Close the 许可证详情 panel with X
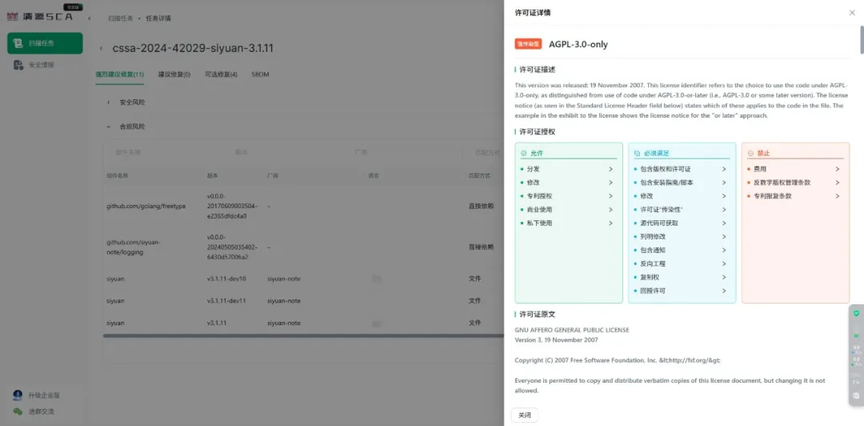Viewport: 864px width, 426px height. tap(852, 13)
